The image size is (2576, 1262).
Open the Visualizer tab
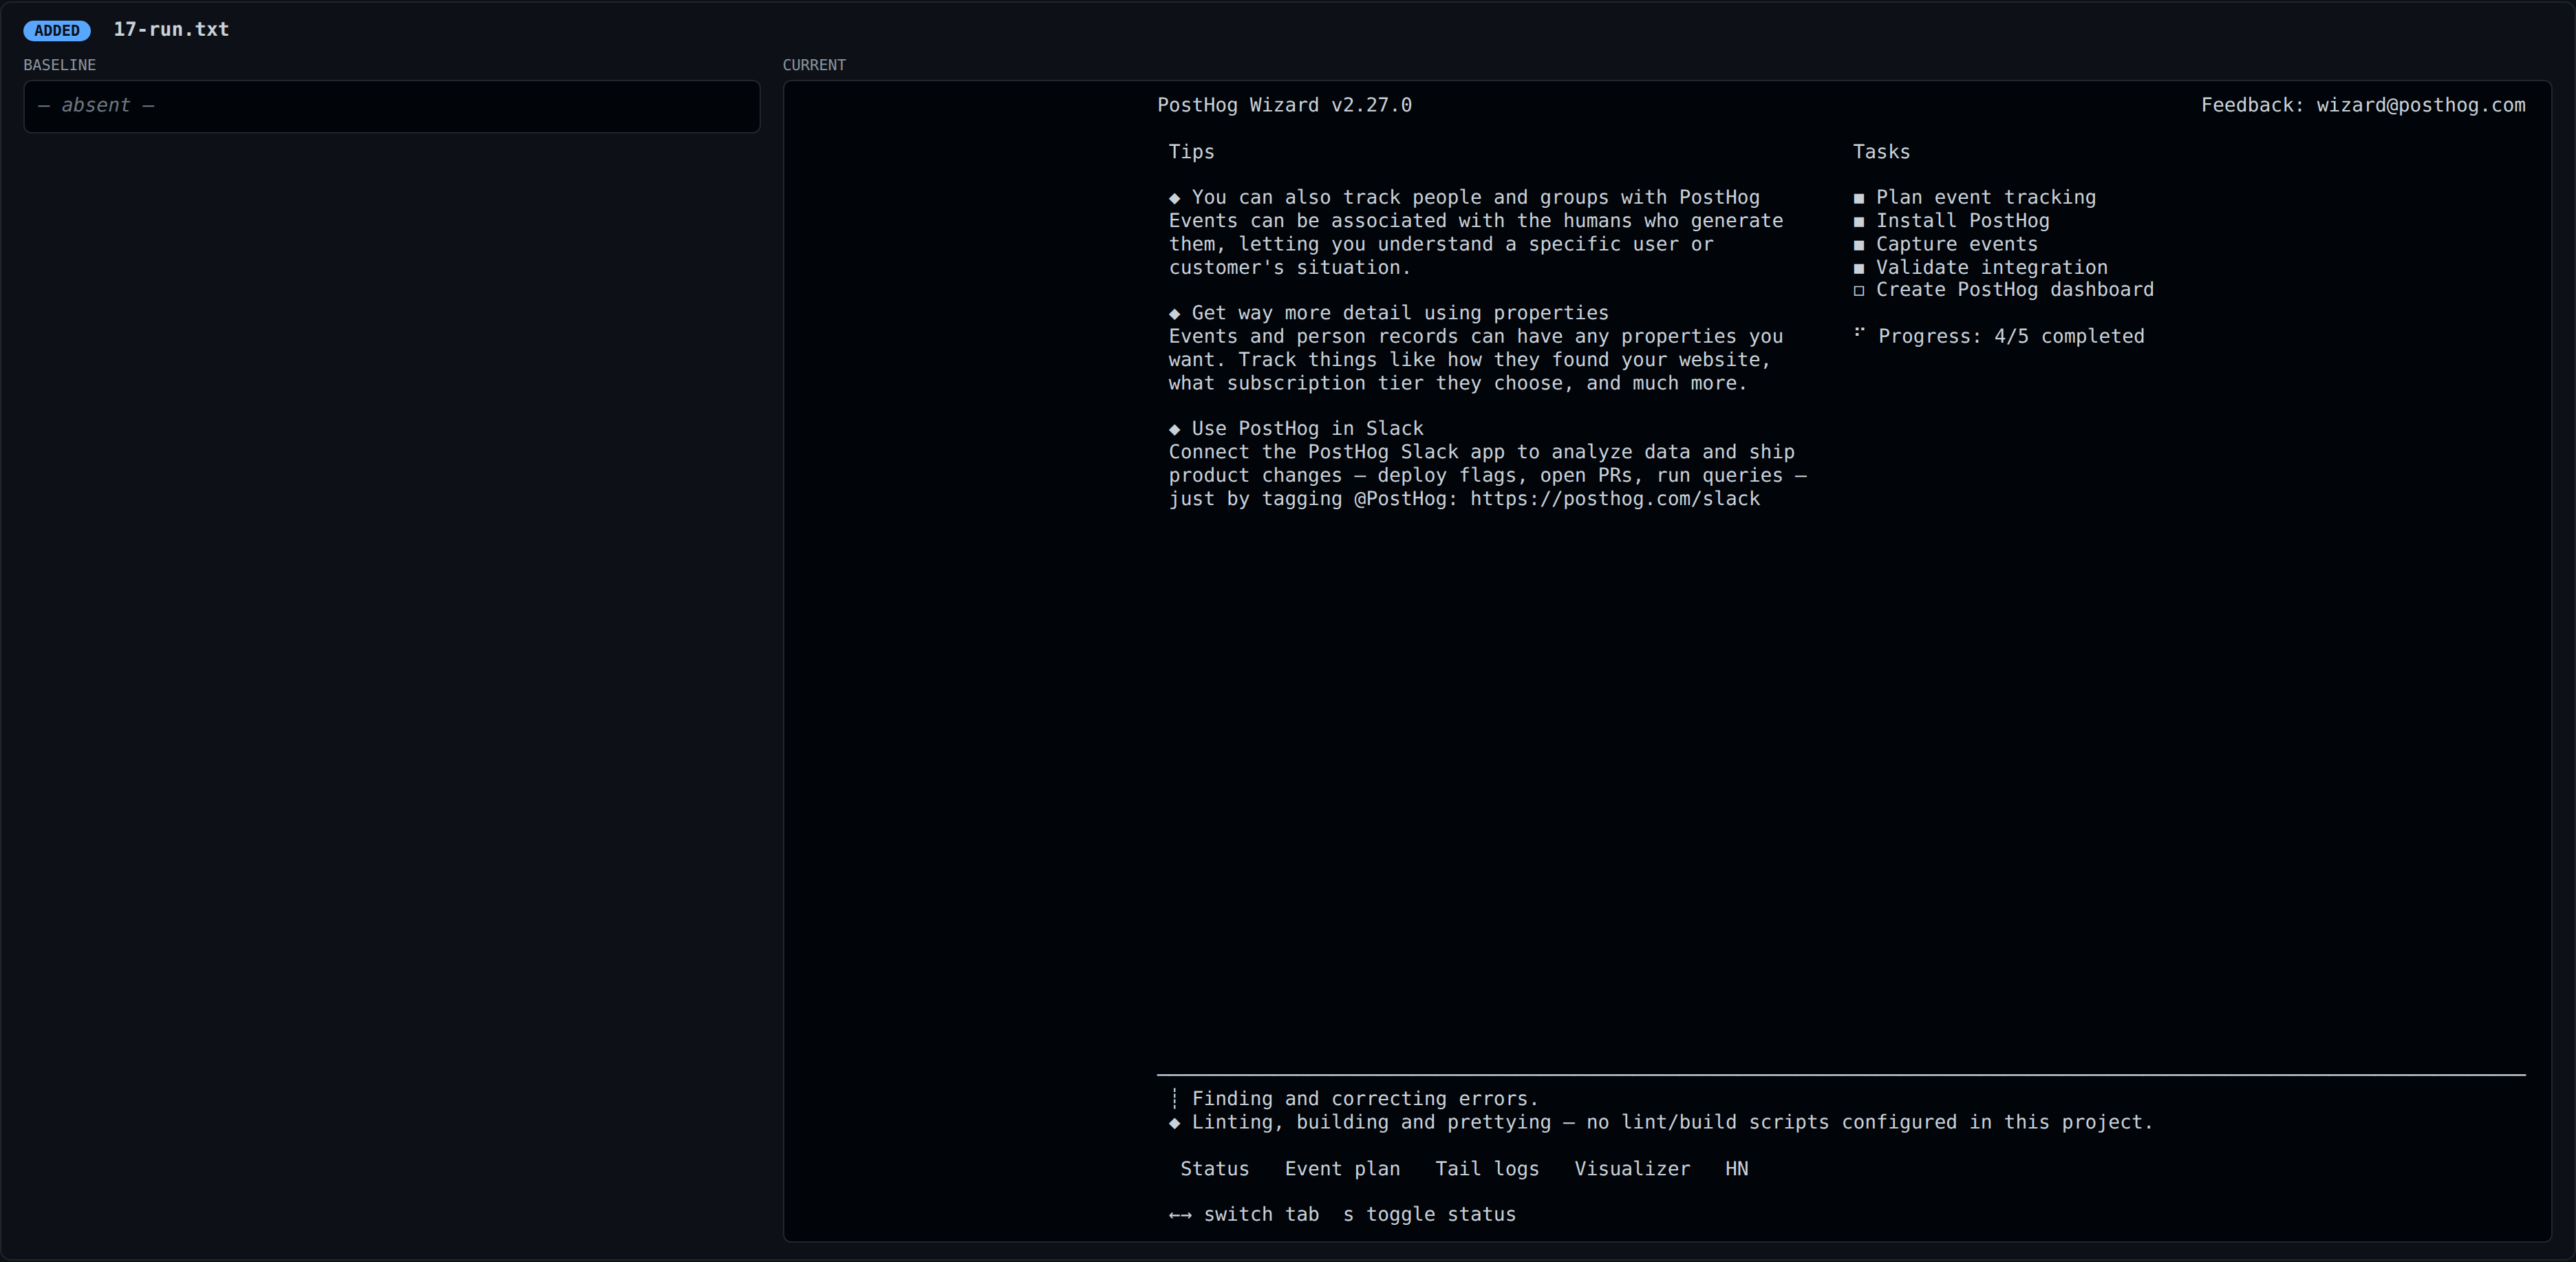click(x=1632, y=1168)
